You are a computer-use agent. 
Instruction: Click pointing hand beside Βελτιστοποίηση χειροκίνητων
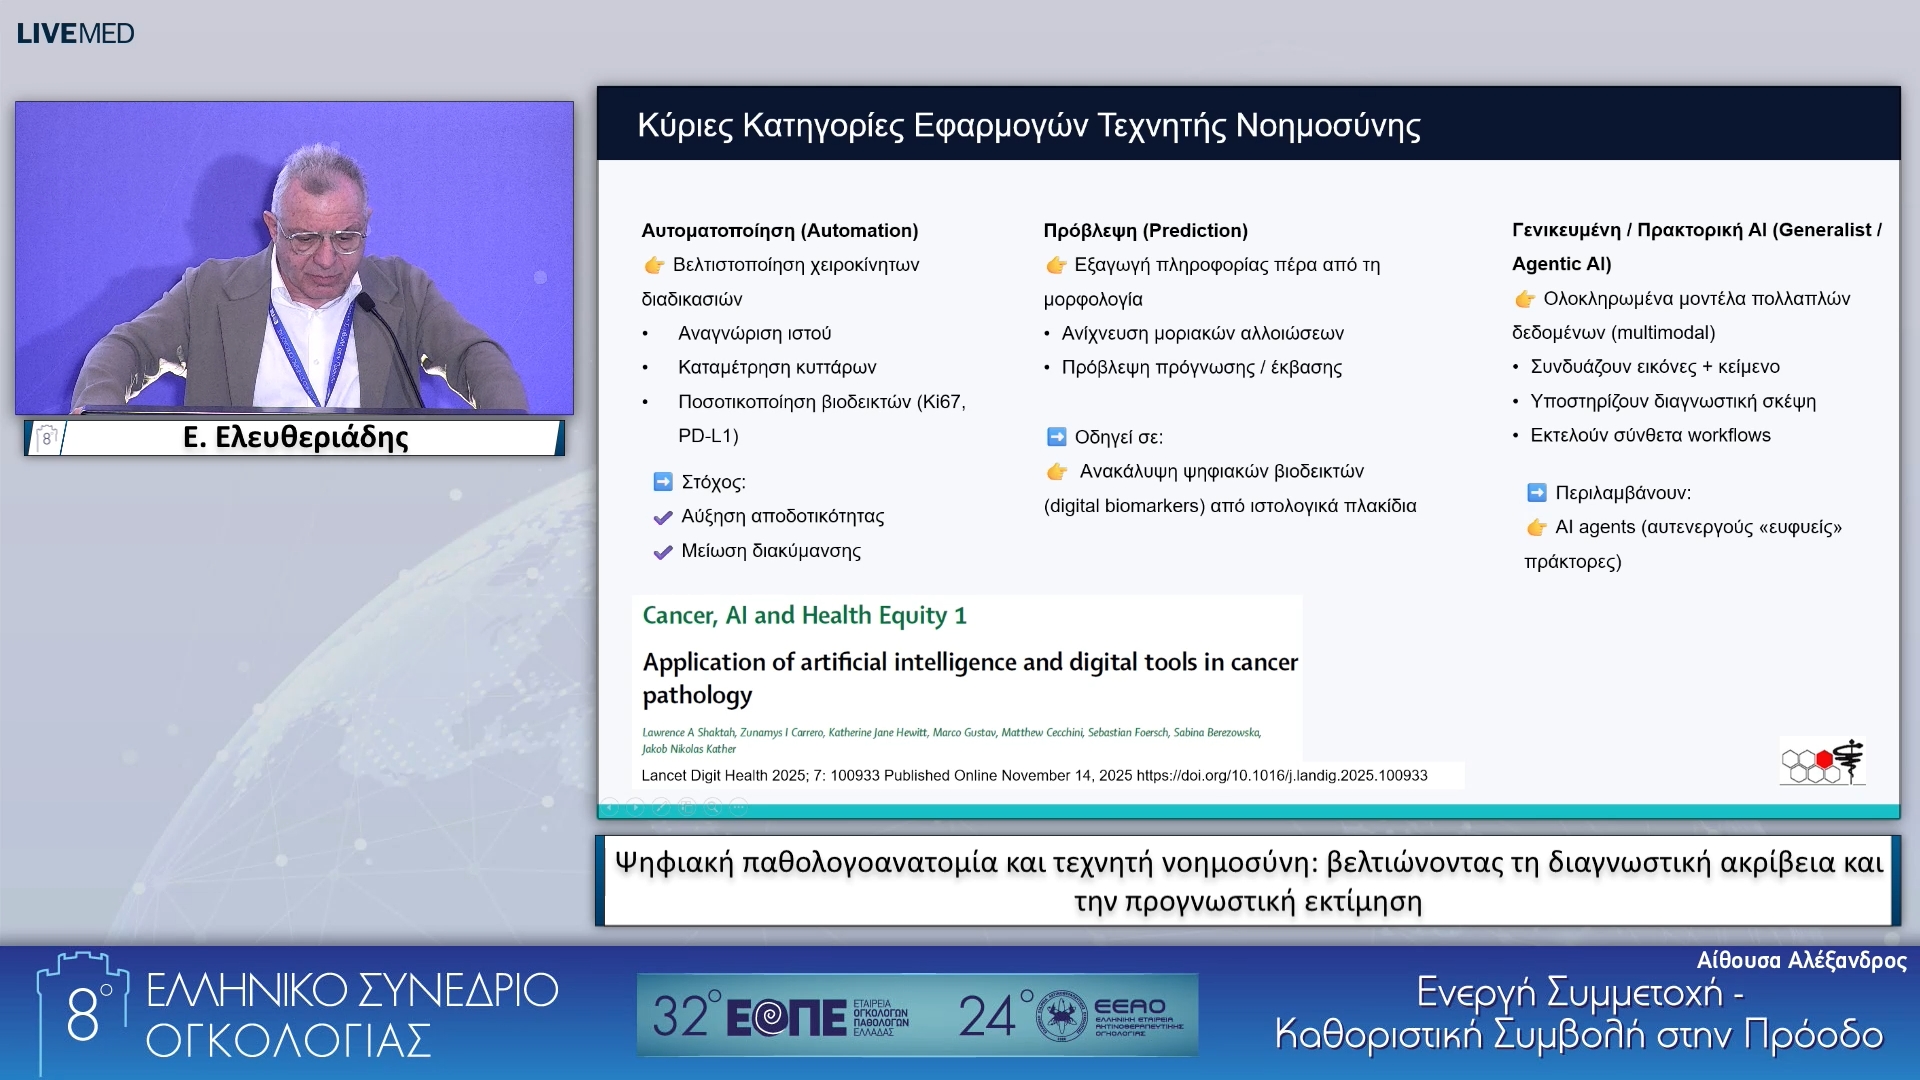click(654, 265)
